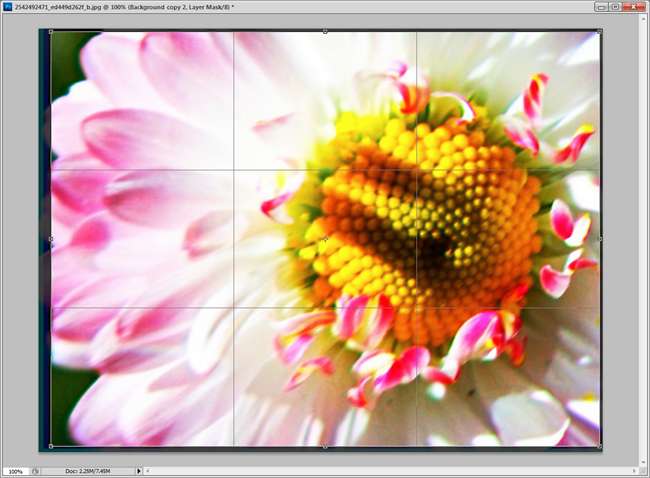Click the bottom-left crop corner handle
This screenshot has width=650, height=478.
51,446
